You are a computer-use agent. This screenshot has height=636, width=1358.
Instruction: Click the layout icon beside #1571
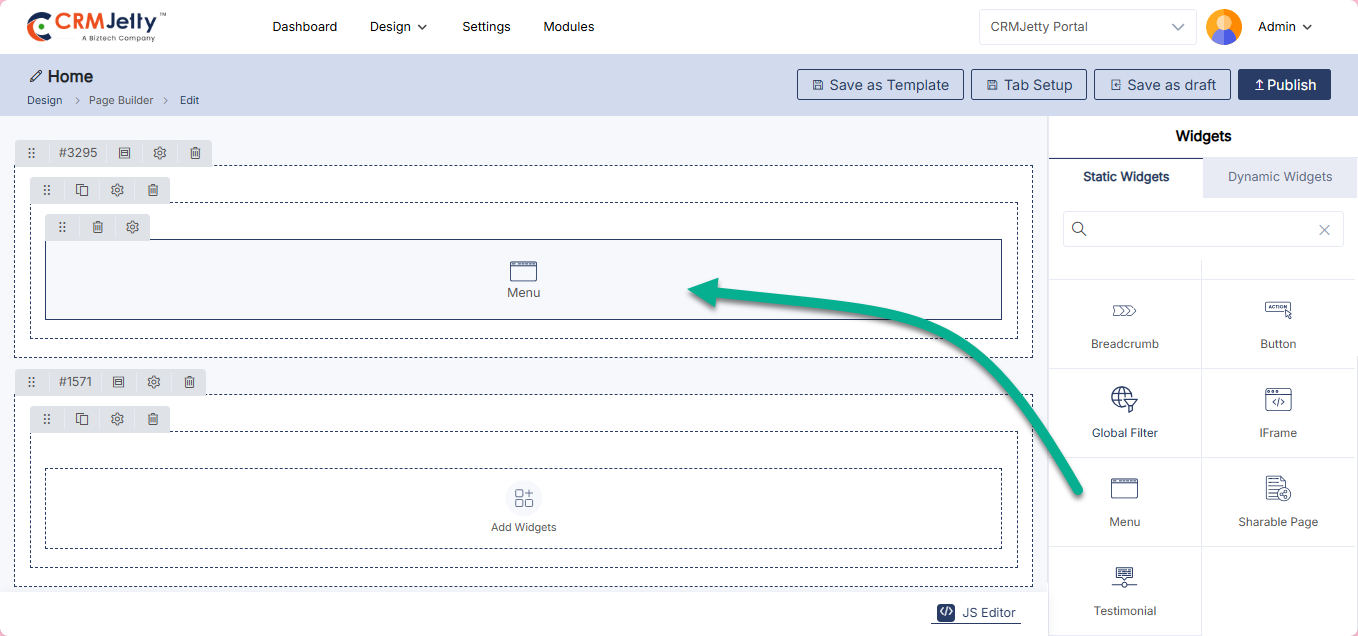point(119,382)
